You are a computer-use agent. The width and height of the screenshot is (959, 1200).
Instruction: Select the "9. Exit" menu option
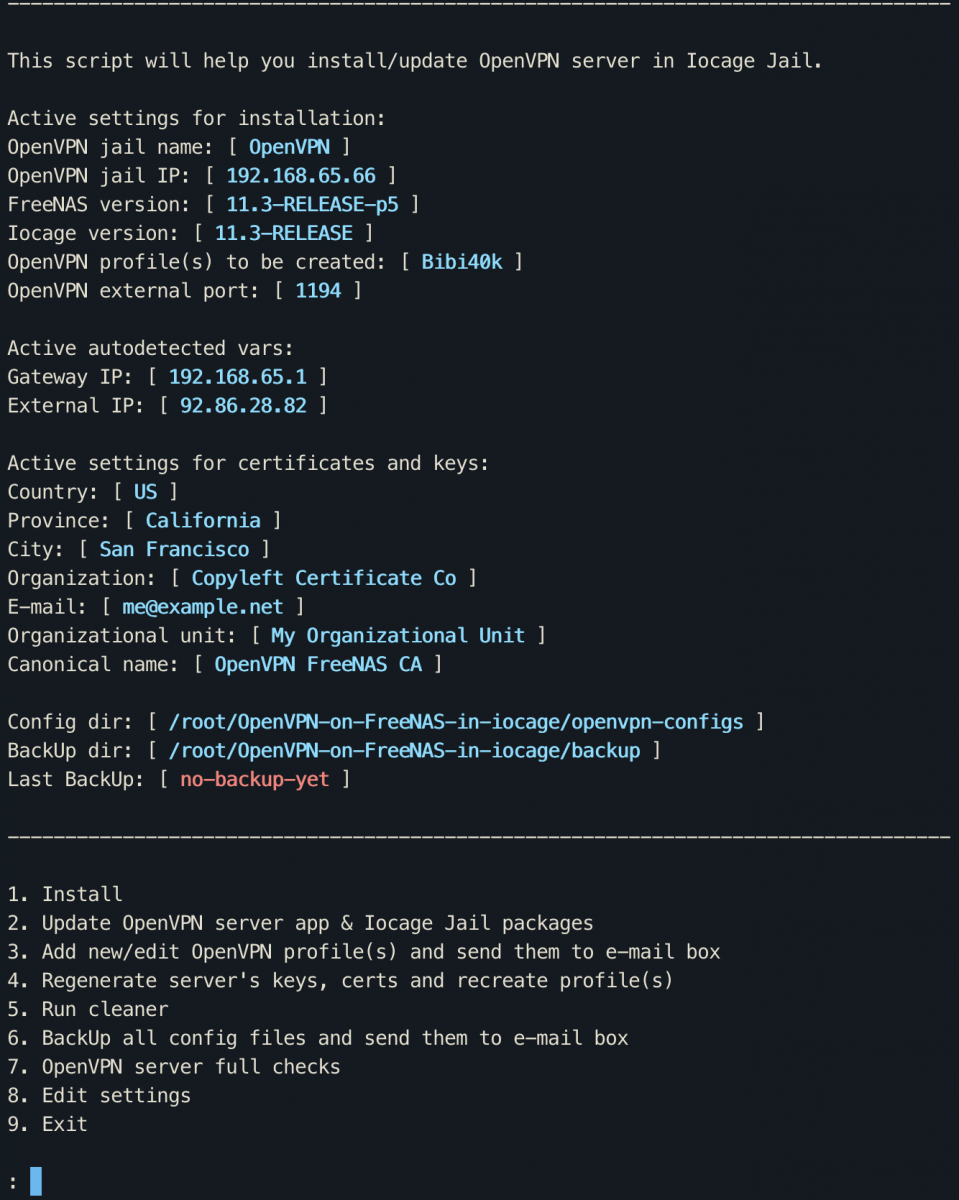(x=48, y=1124)
